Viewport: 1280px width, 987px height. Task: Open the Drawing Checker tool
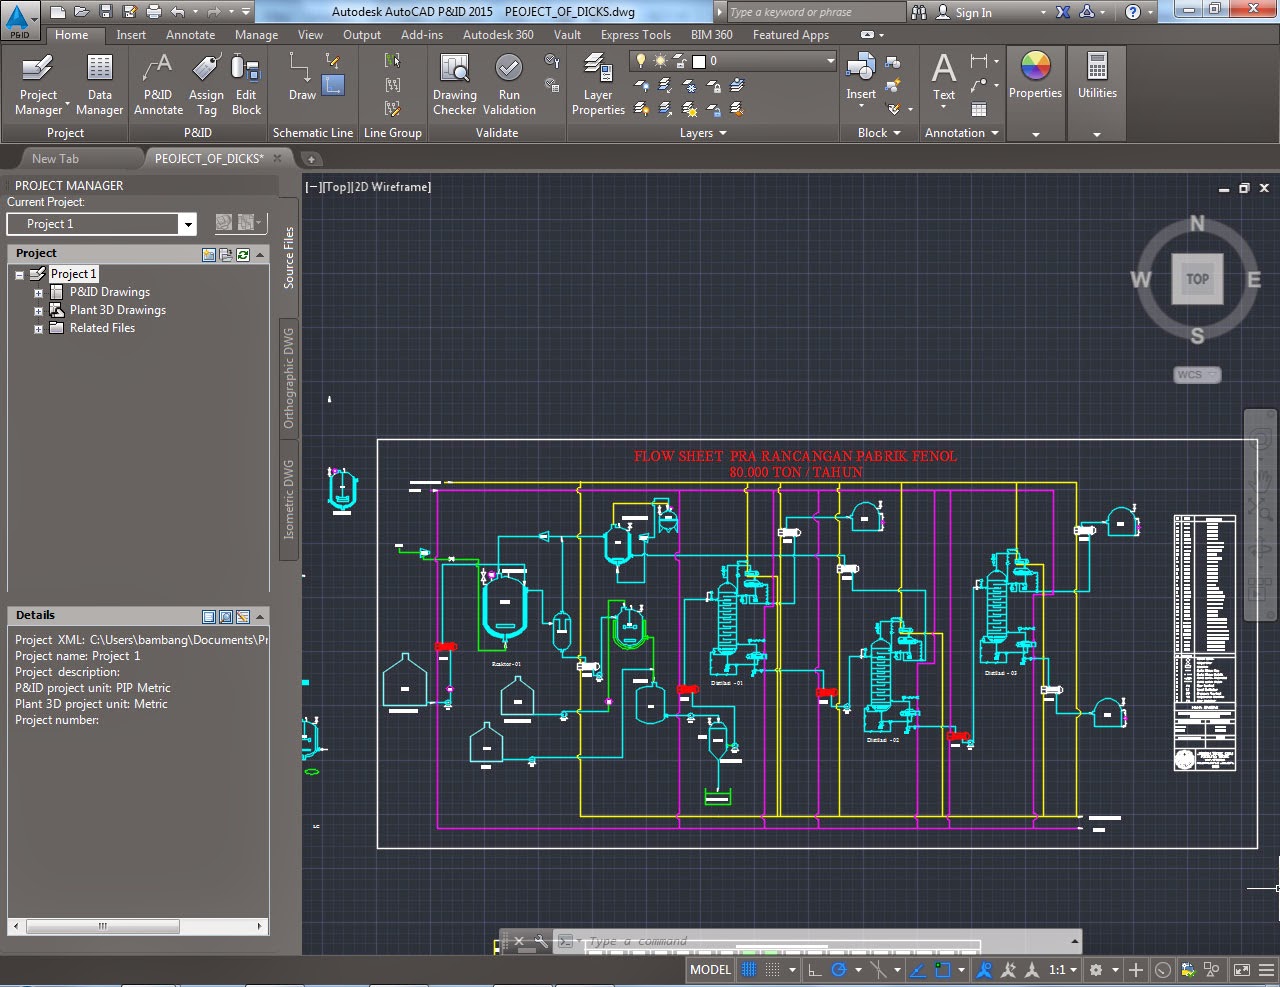click(x=454, y=84)
